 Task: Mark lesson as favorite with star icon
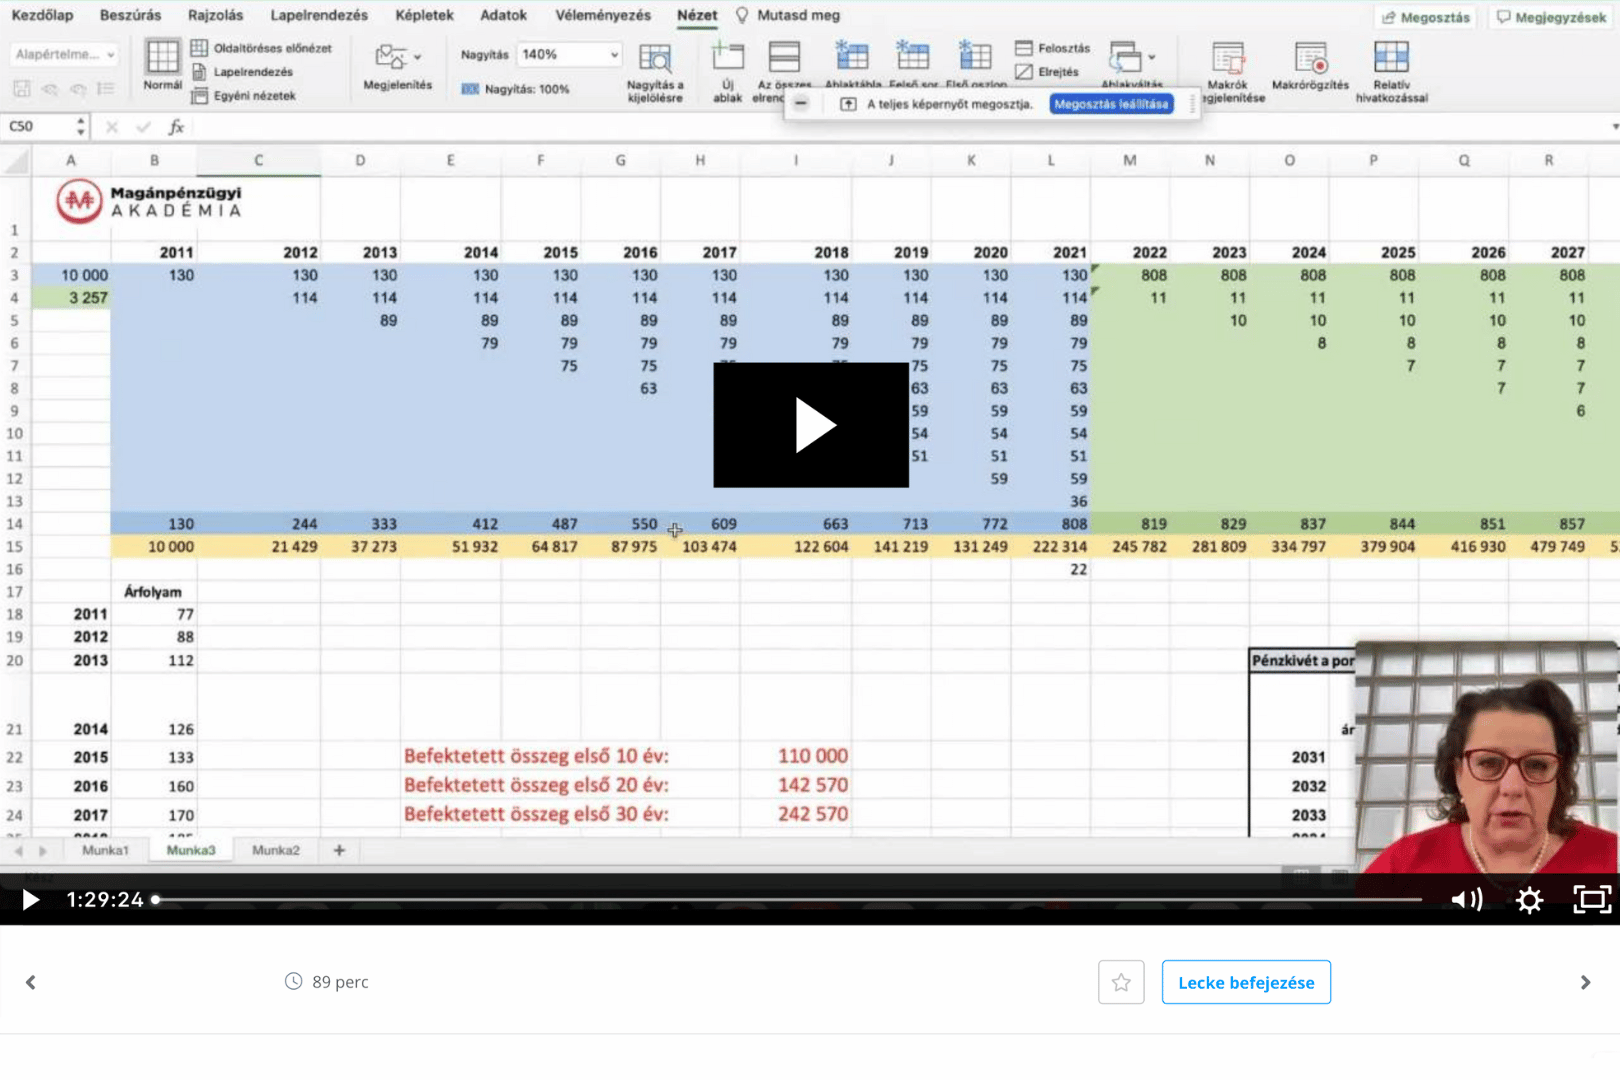pyautogui.click(x=1121, y=982)
